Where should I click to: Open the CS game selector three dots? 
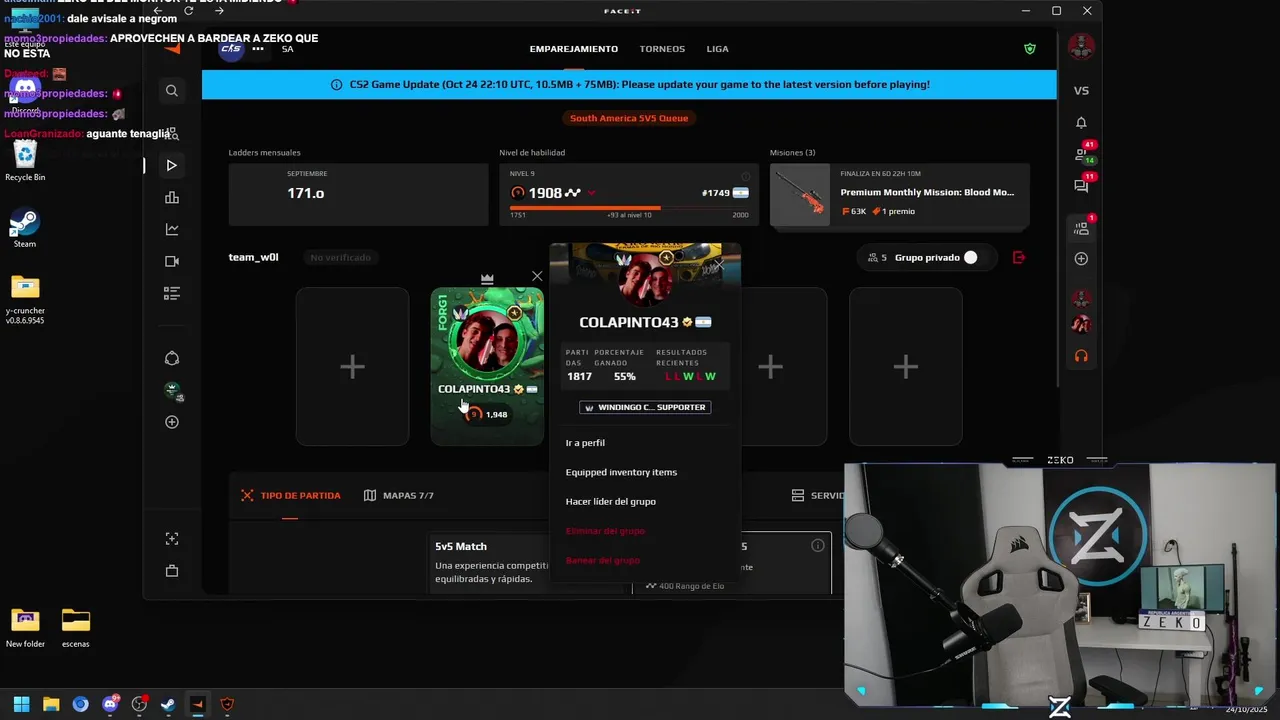pyautogui.click(x=258, y=49)
